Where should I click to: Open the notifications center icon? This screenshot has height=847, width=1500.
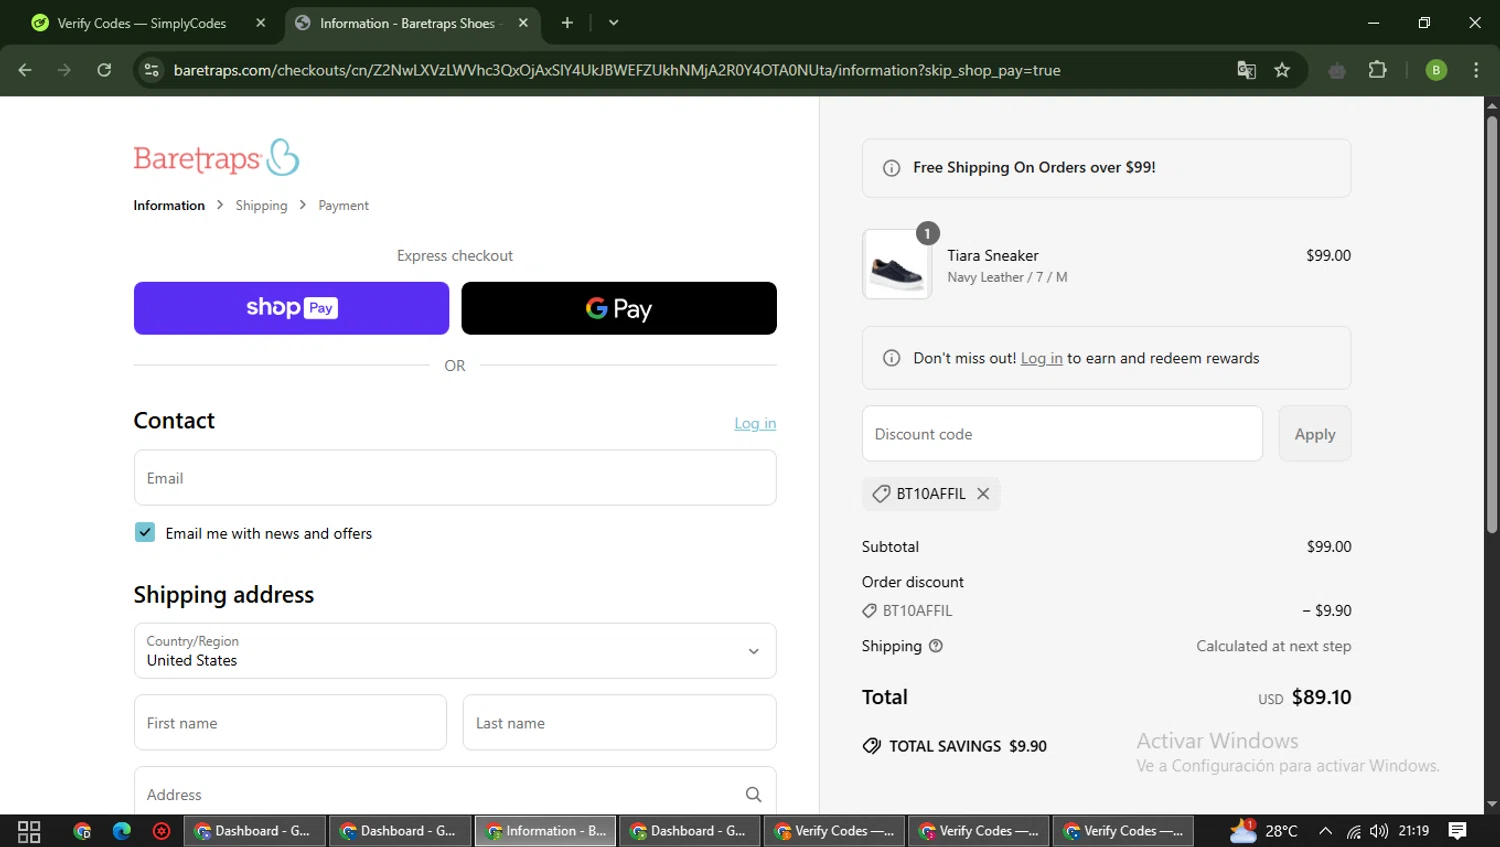[x=1458, y=831]
